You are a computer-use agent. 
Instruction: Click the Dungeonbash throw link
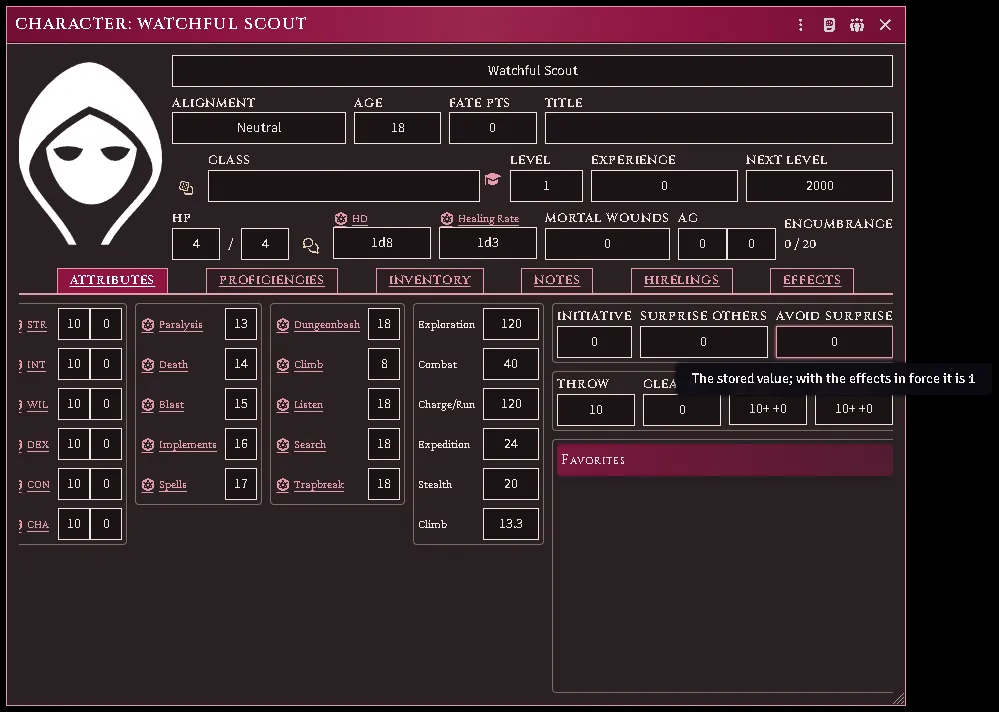click(x=327, y=325)
